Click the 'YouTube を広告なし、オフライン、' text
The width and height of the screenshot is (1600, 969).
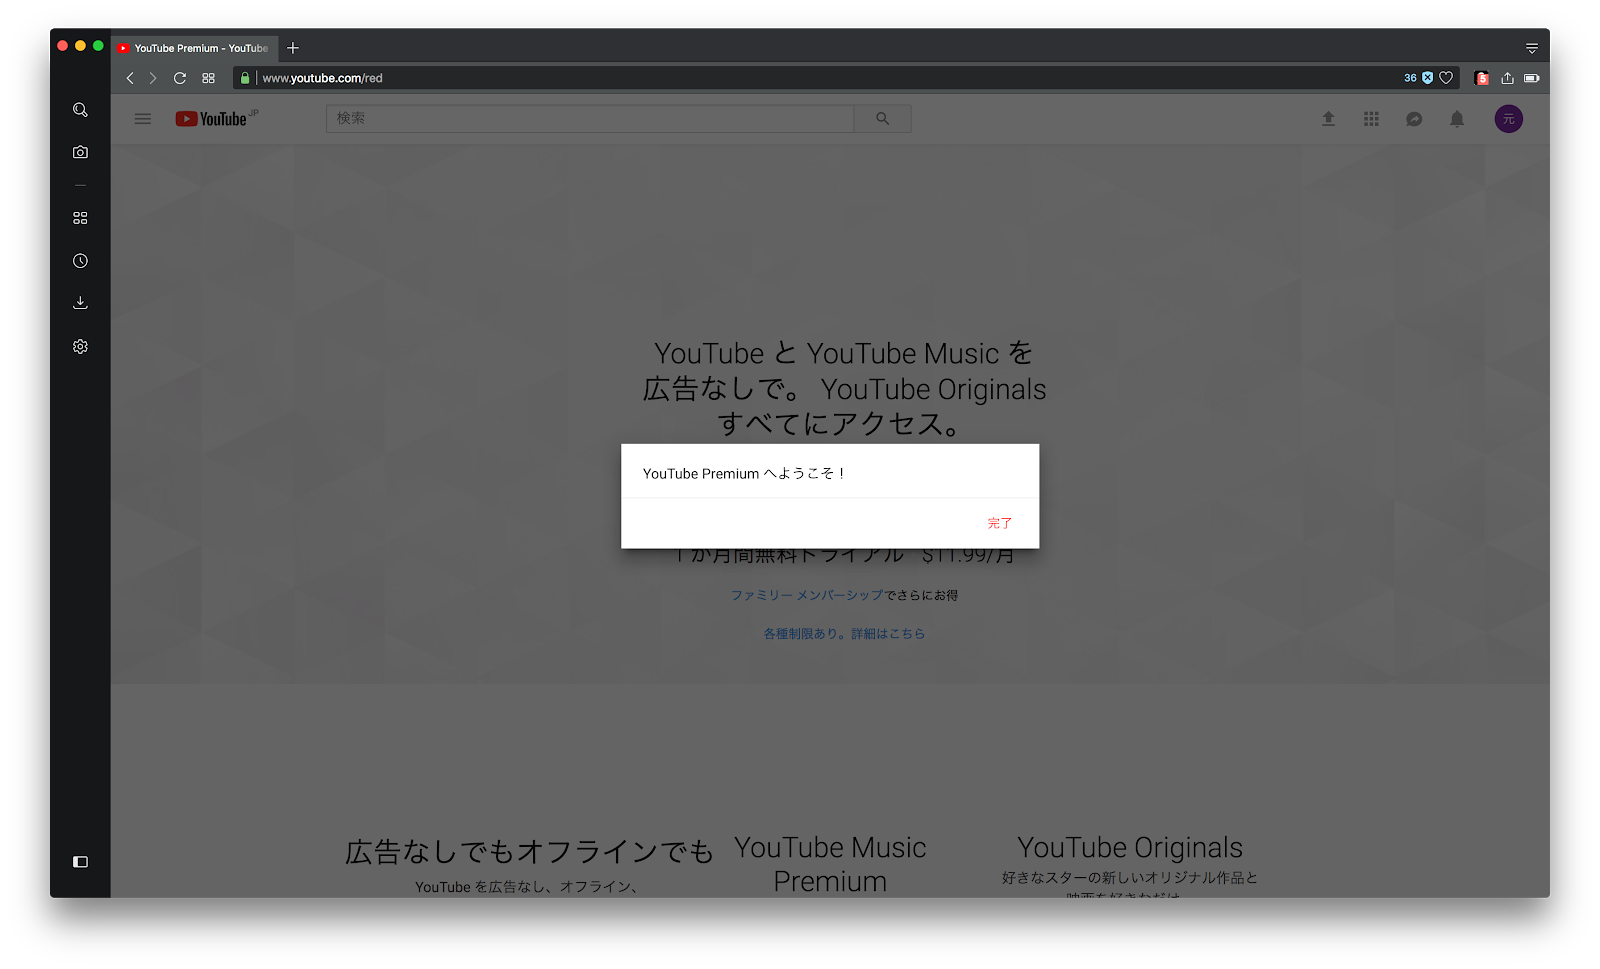[526, 887]
